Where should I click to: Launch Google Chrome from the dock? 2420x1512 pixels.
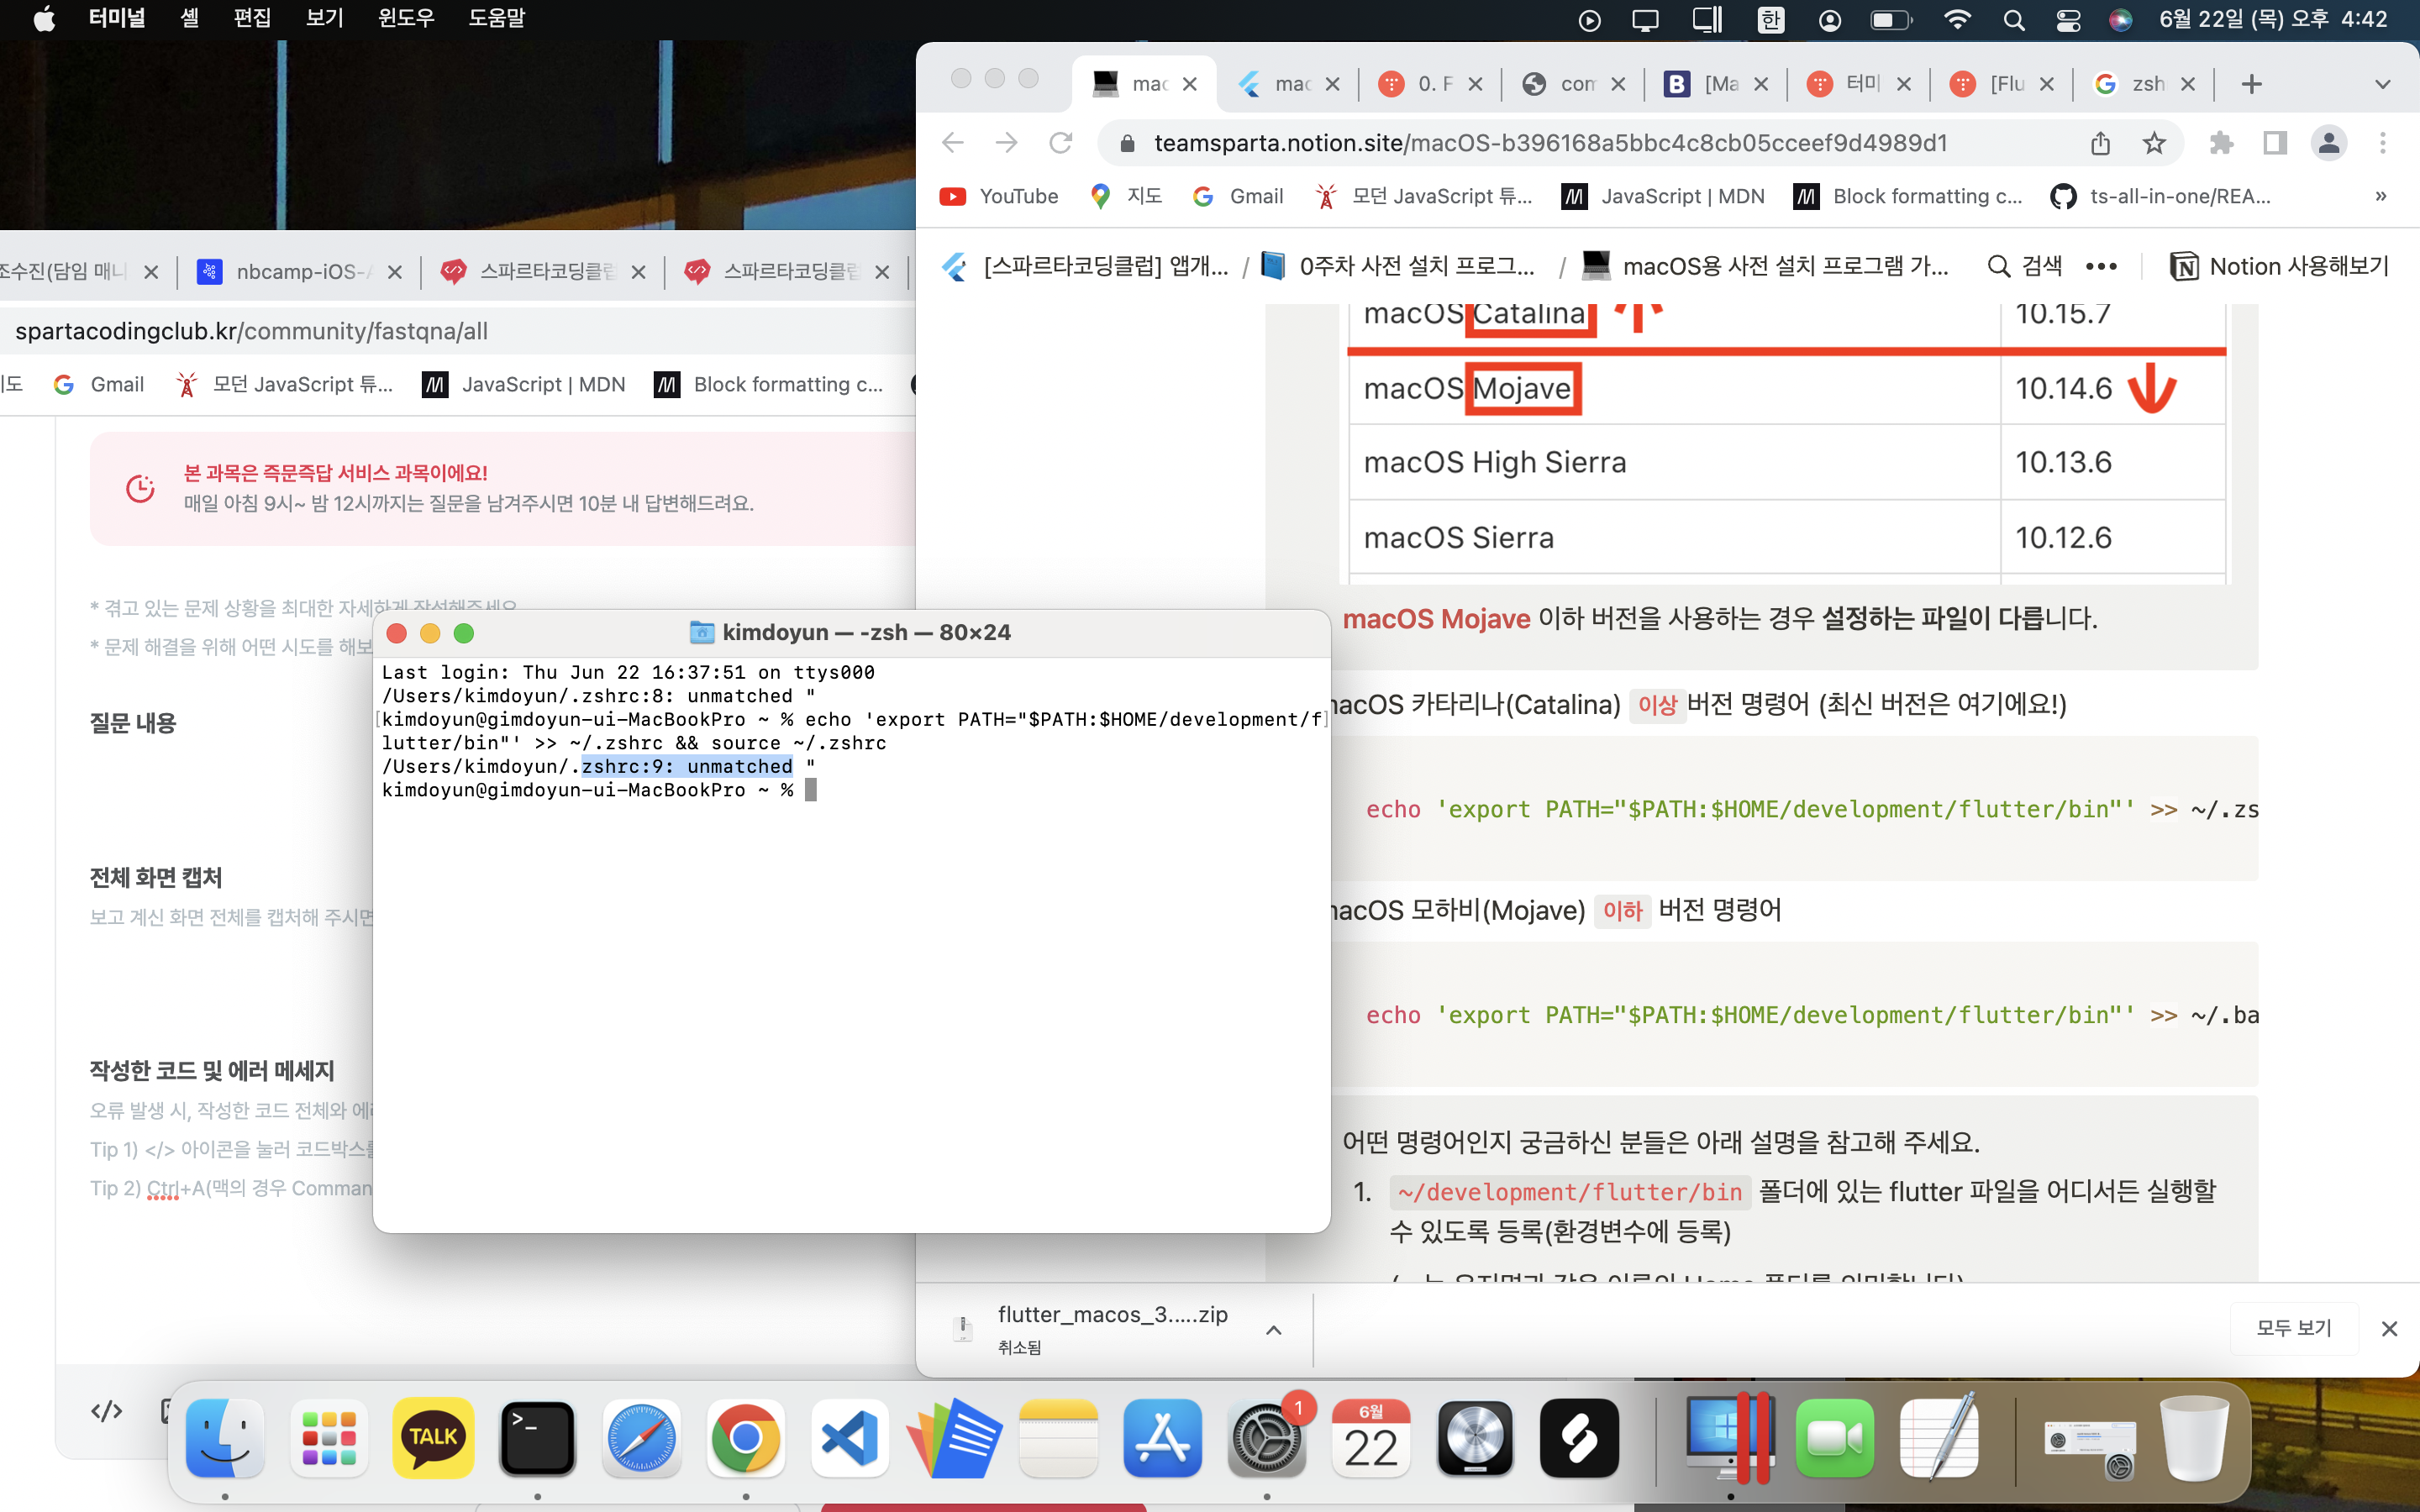[x=745, y=1438]
